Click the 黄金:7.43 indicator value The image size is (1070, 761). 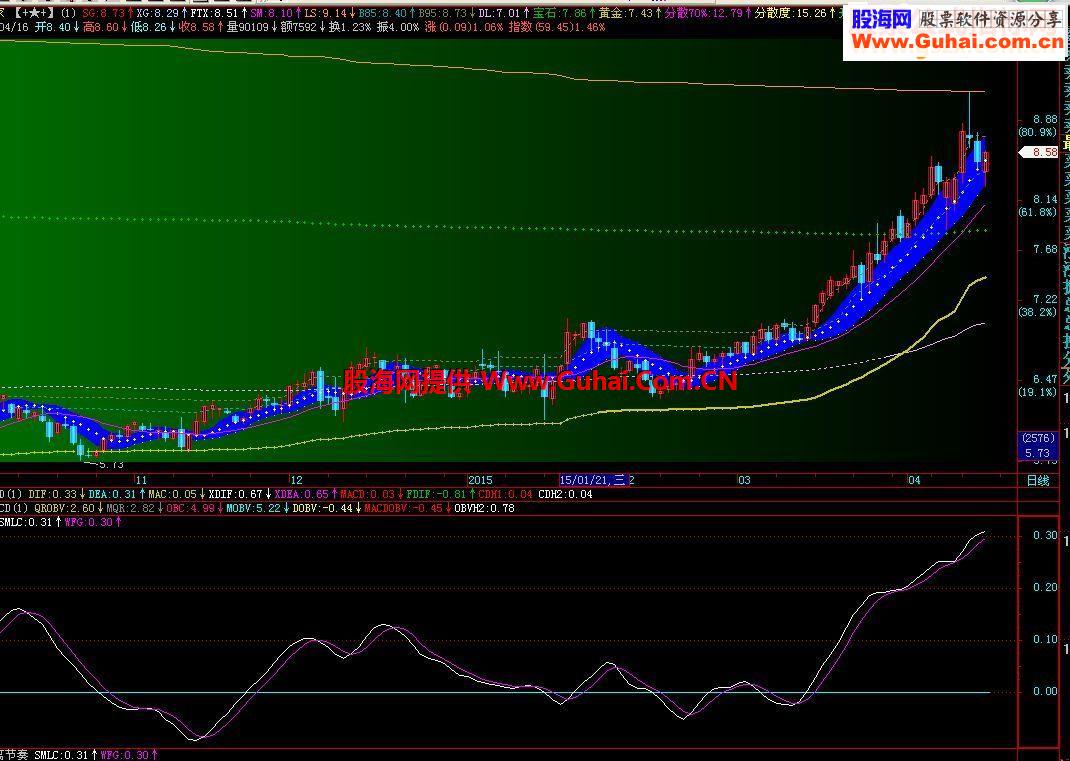(624, 12)
